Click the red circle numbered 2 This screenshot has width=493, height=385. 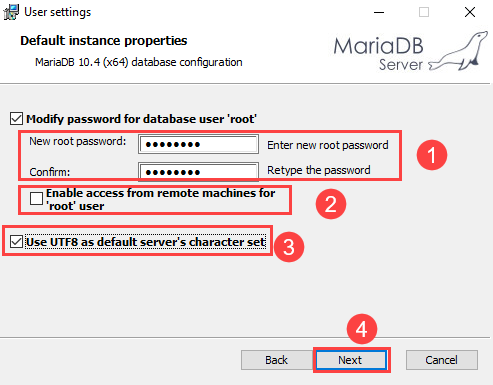click(331, 204)
